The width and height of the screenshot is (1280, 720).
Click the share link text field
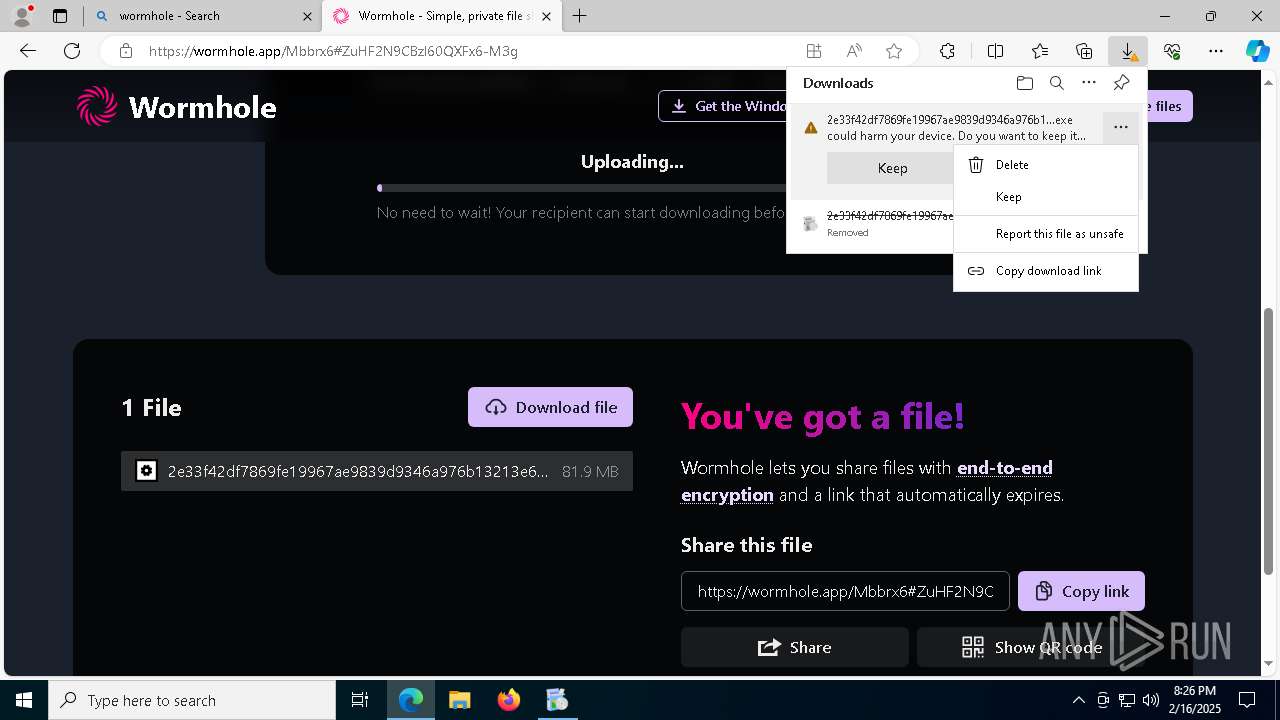(x=845, y=591)
